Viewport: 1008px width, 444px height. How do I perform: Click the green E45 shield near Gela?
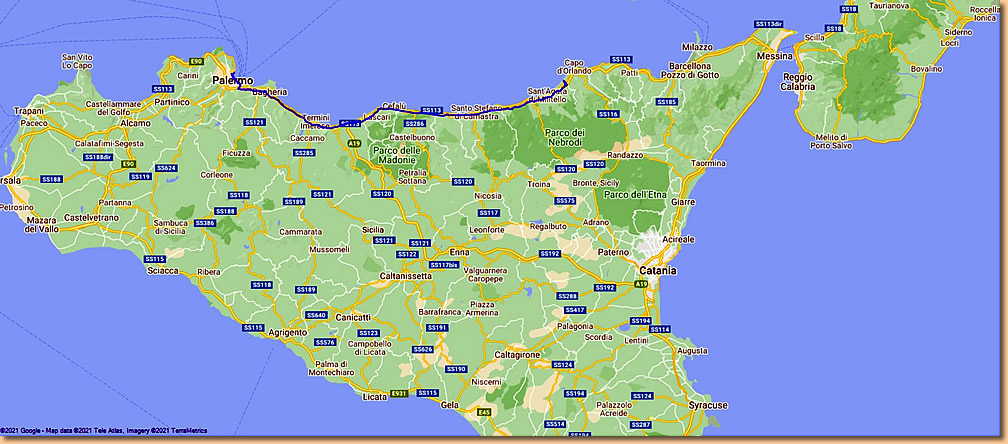click(x=485, y=411)
